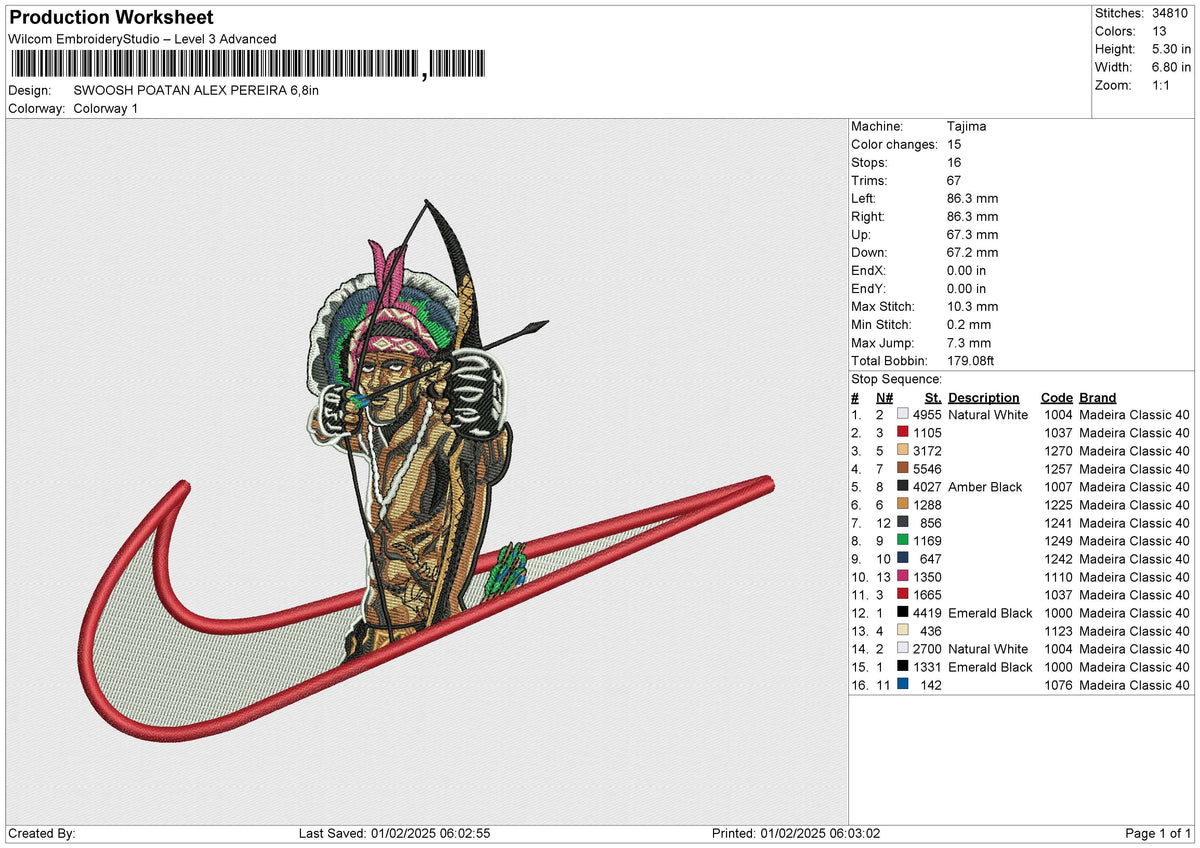Viewport: 1200px width, 848px height.
Task: Click the Printed timestamp 06:03:02
Action: (x=855, y=833)
